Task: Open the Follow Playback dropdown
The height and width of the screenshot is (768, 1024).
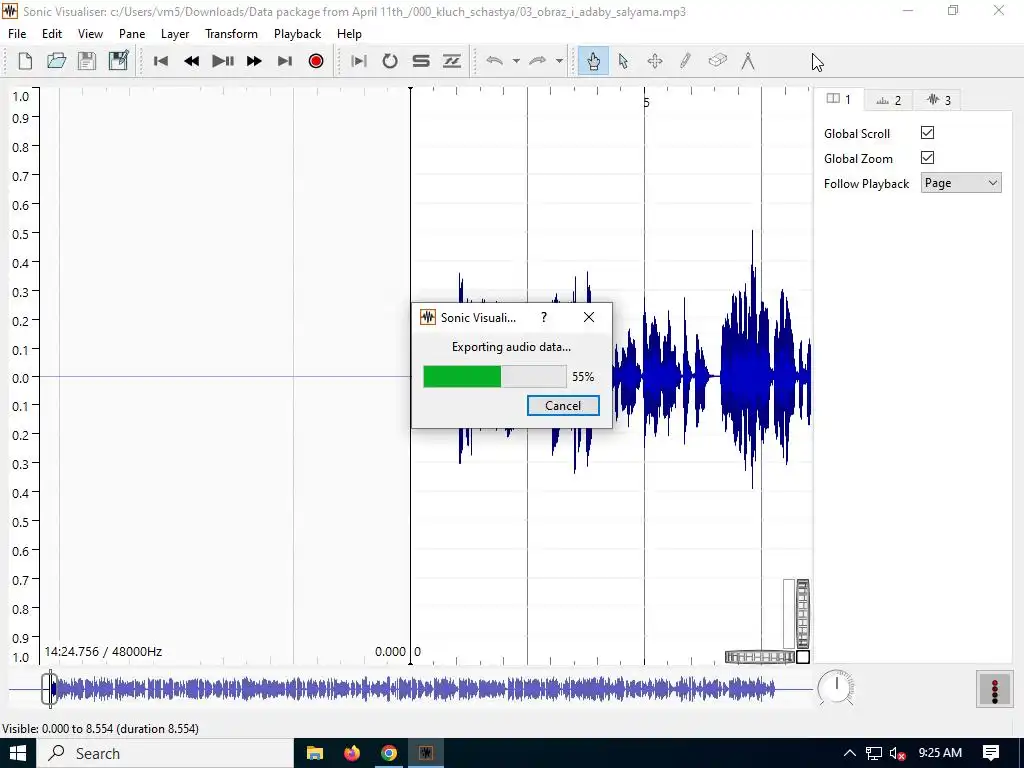Action: tap(961, 183)
